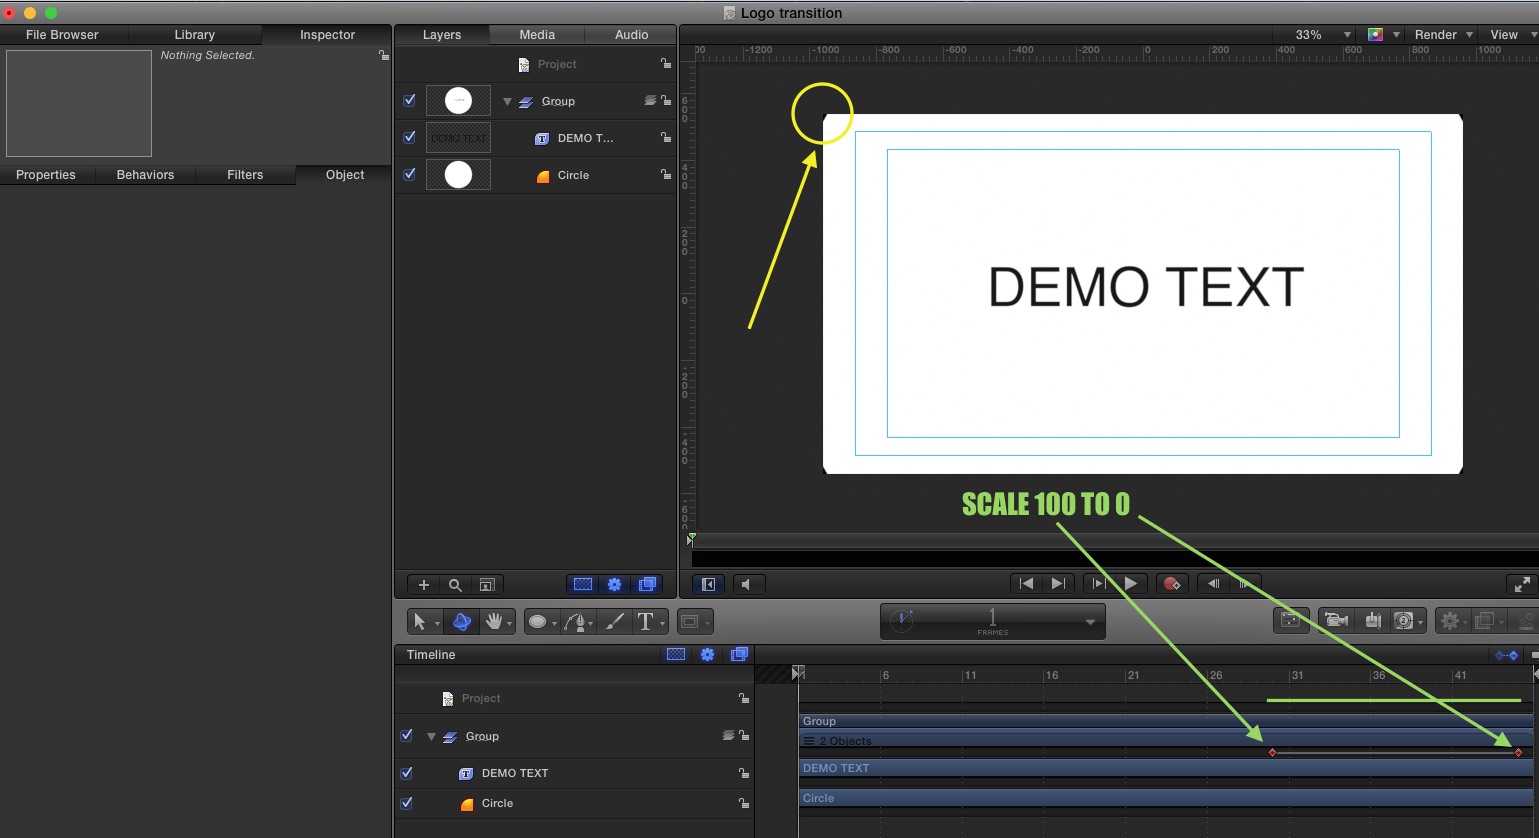Disable the Group checkbox in Timeline
The image size is (1539, 838).
click(407, 735)
